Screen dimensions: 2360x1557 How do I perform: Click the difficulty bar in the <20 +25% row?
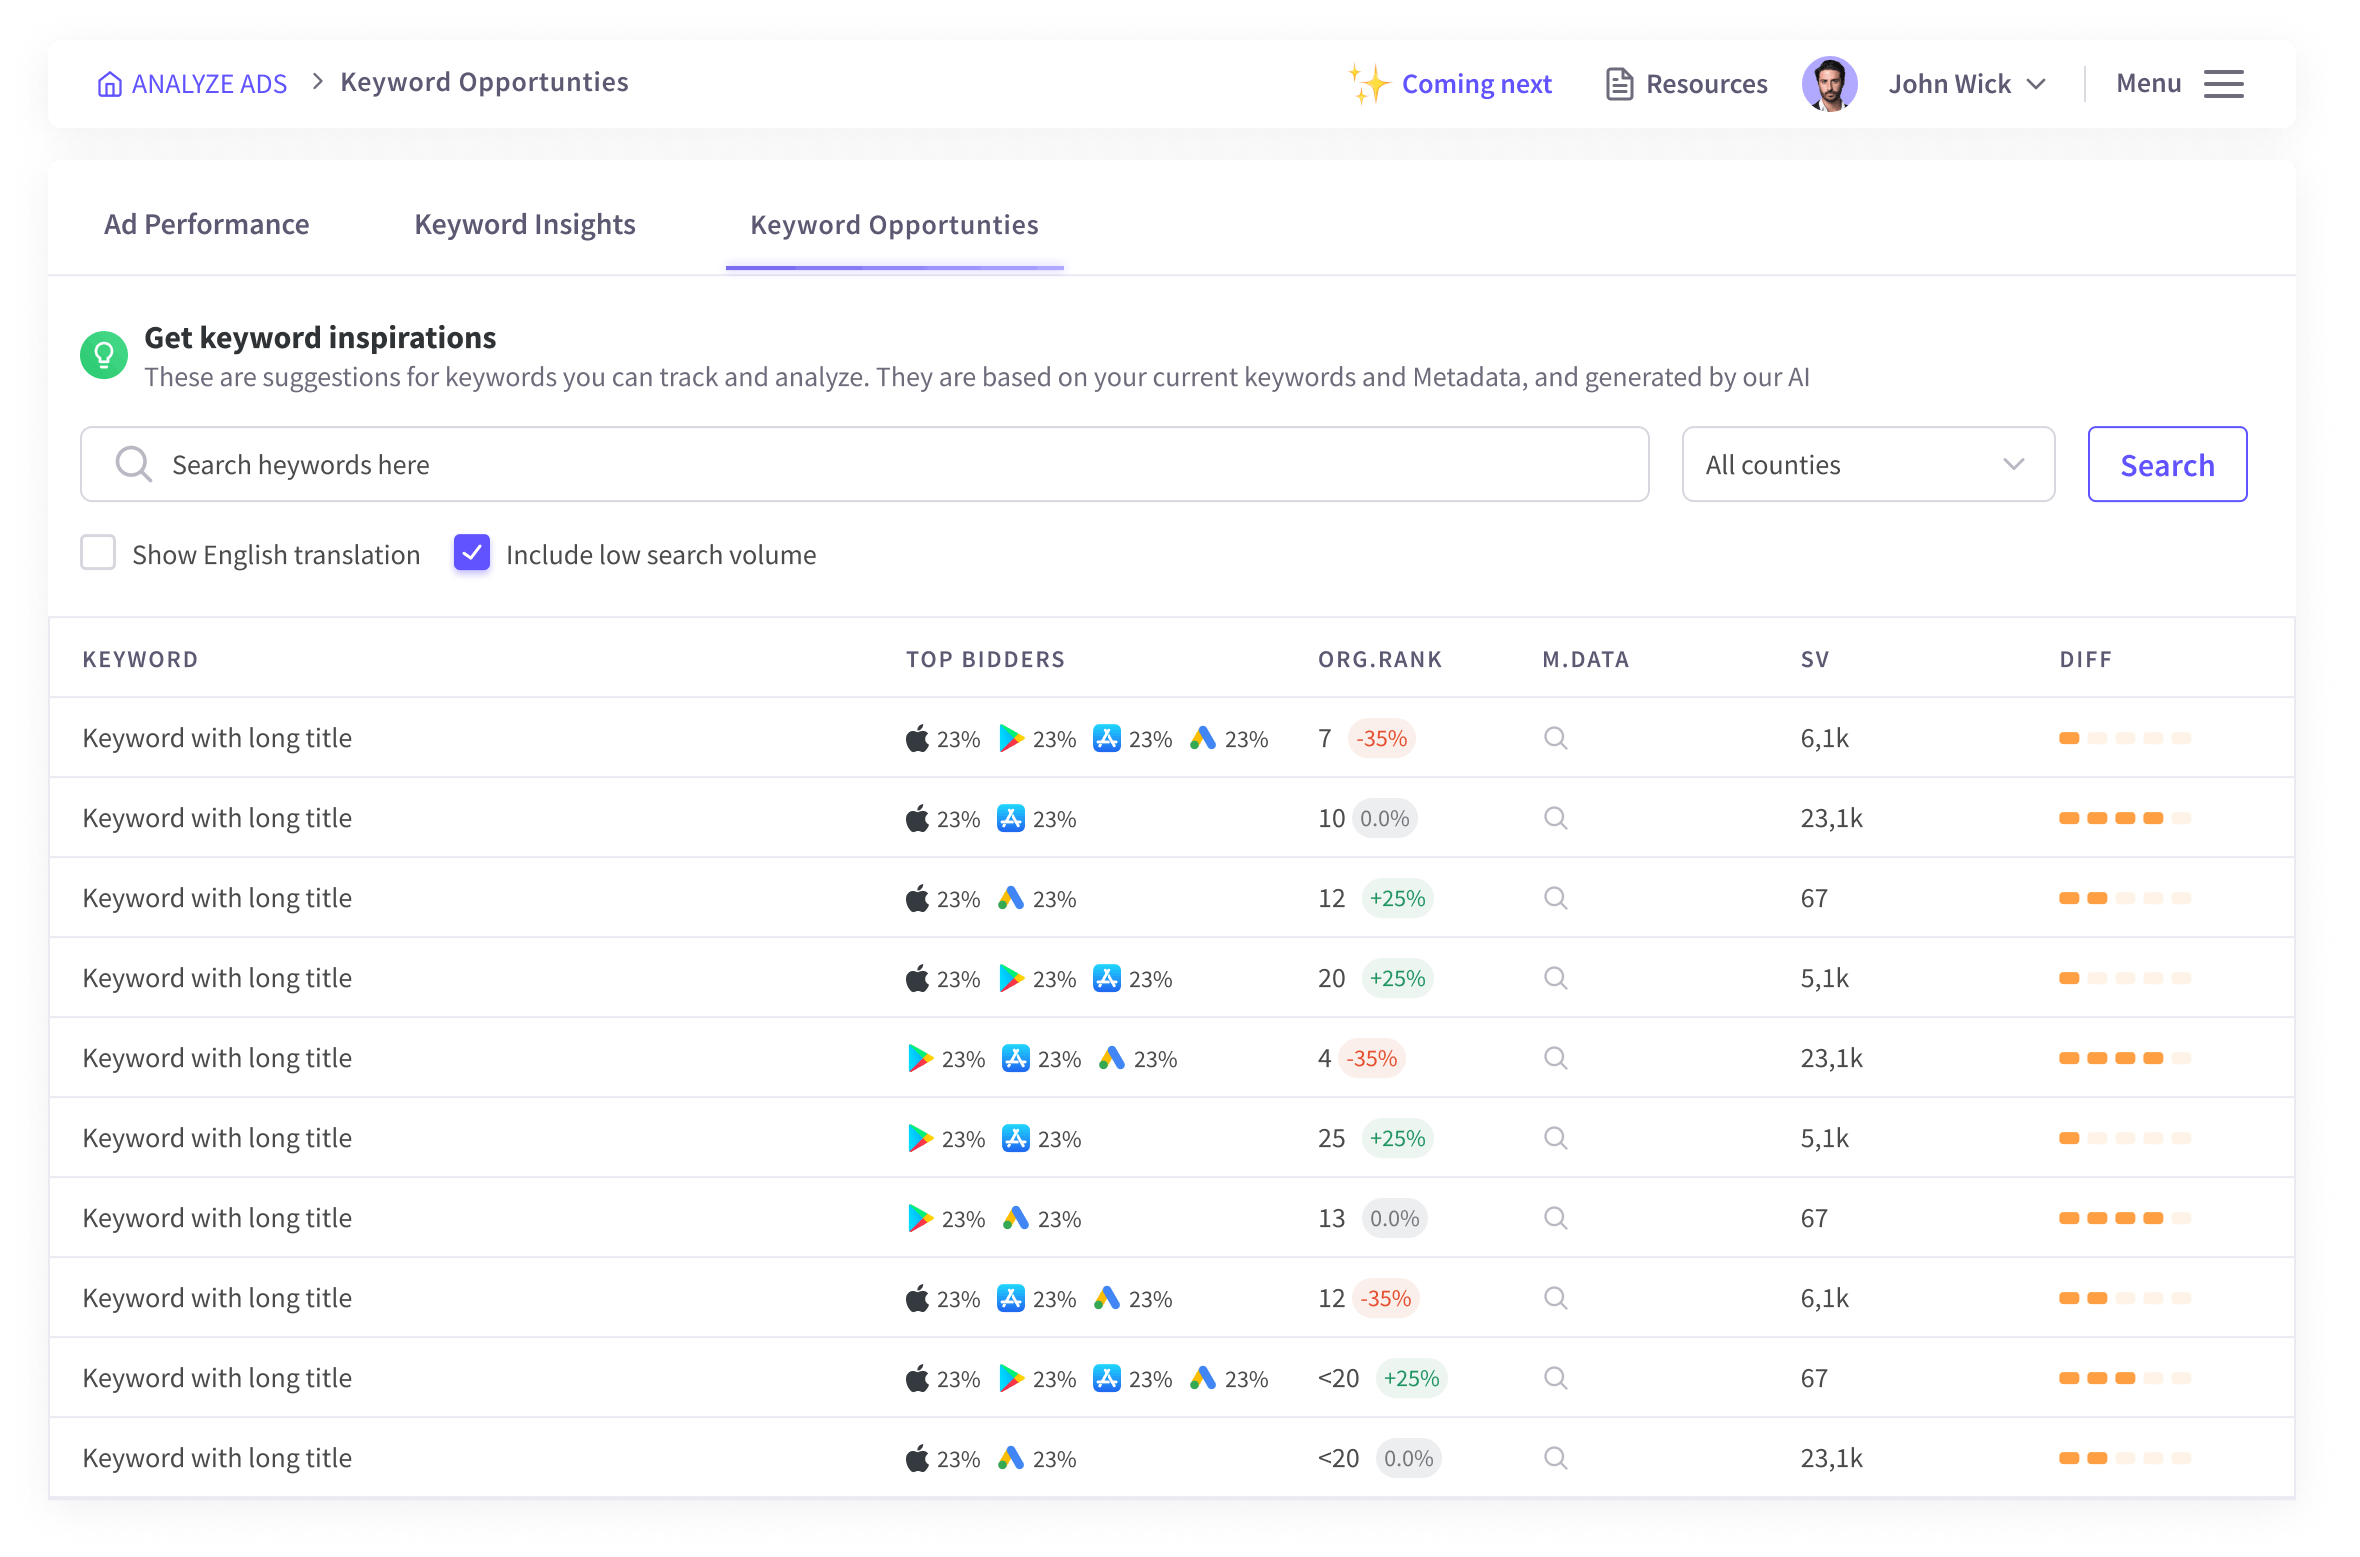point(2125,1378)
